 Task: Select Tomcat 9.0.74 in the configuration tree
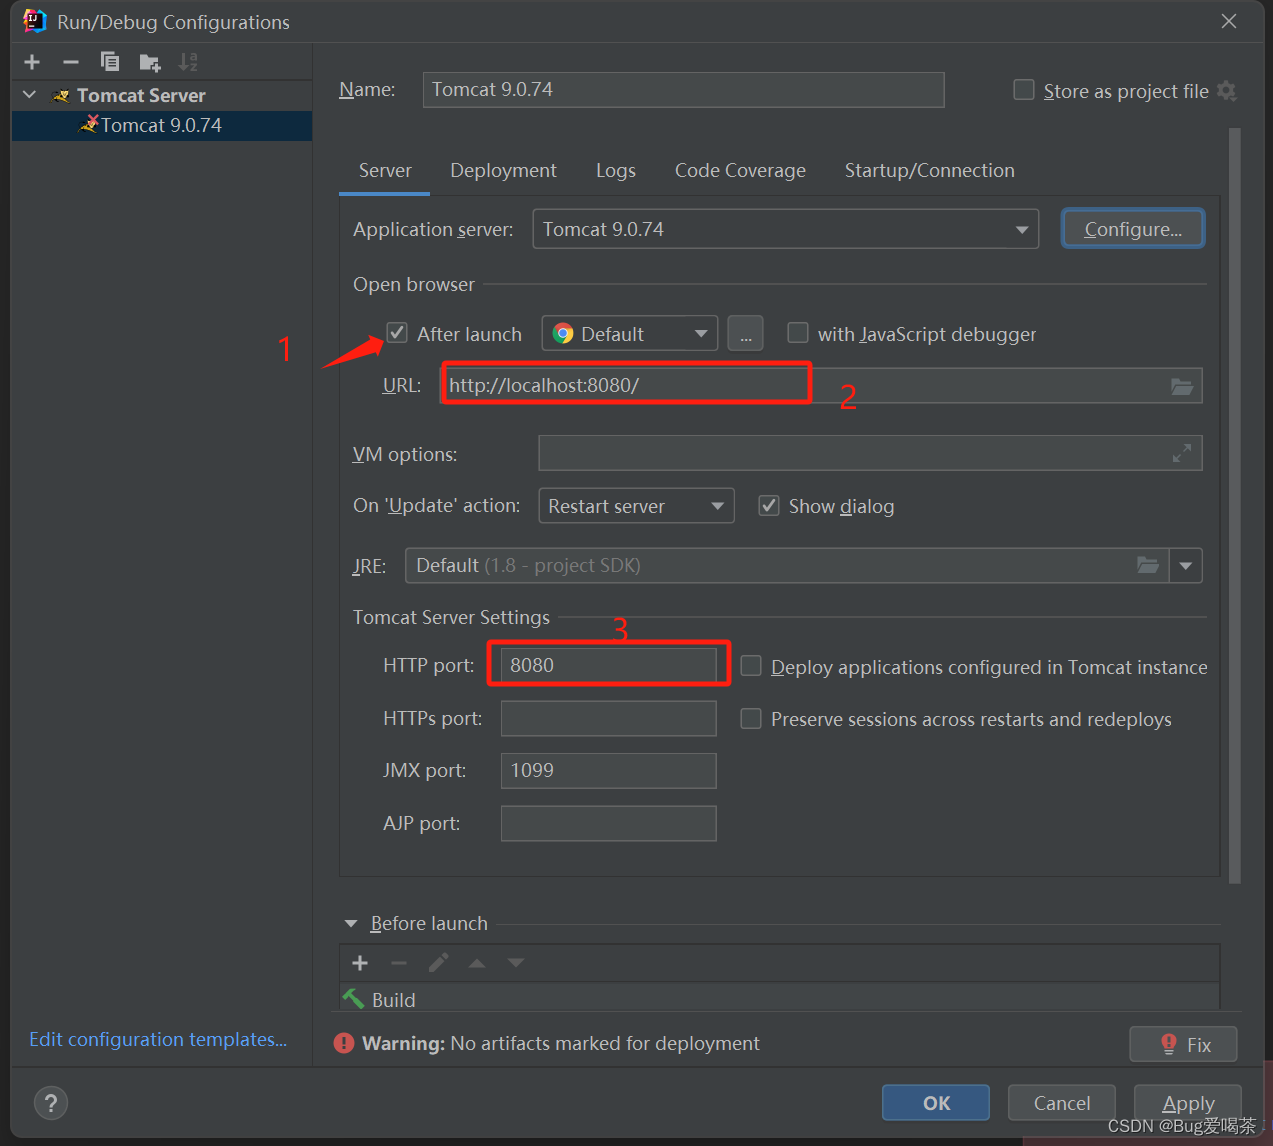tap(162, 126)
